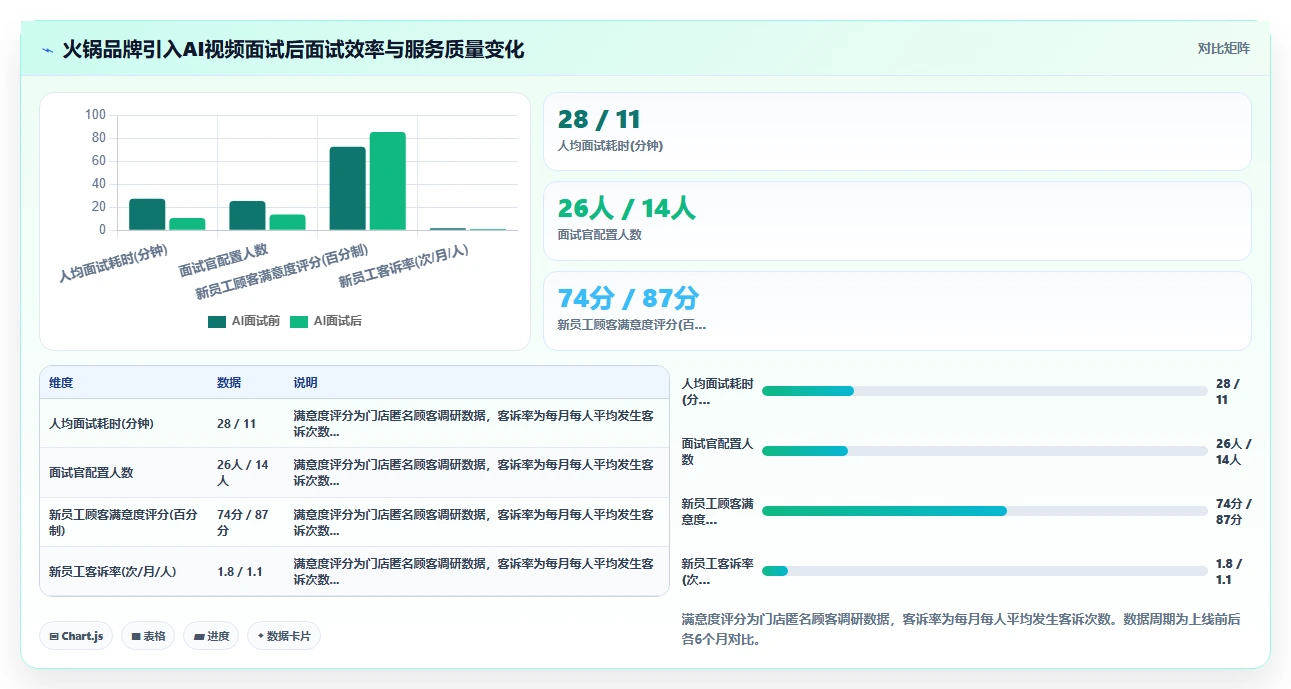Image resolution: width=1291 pixels, height=689 pixels.
Task: Click the page title 火锅品牌引入AI视频面试后
Action: click(x=293, y=49)
